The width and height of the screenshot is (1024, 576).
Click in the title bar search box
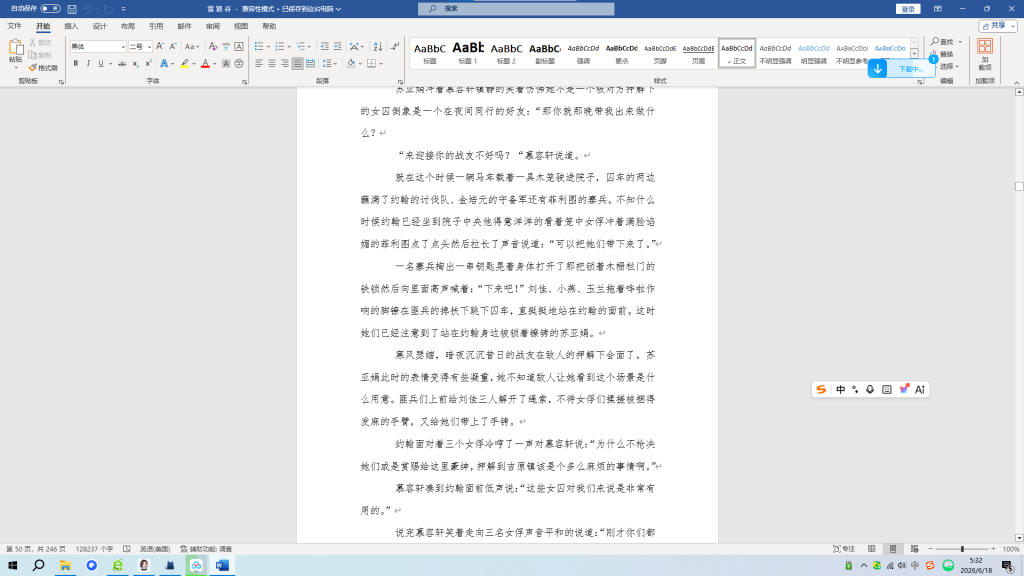coord(516,8)
